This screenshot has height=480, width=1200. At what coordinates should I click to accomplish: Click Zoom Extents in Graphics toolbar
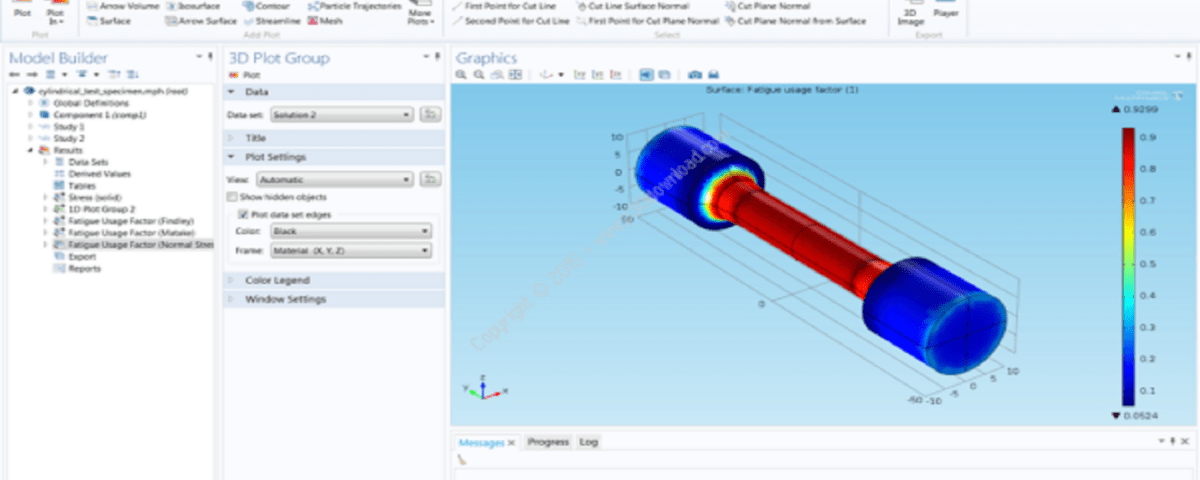(514, 75)
